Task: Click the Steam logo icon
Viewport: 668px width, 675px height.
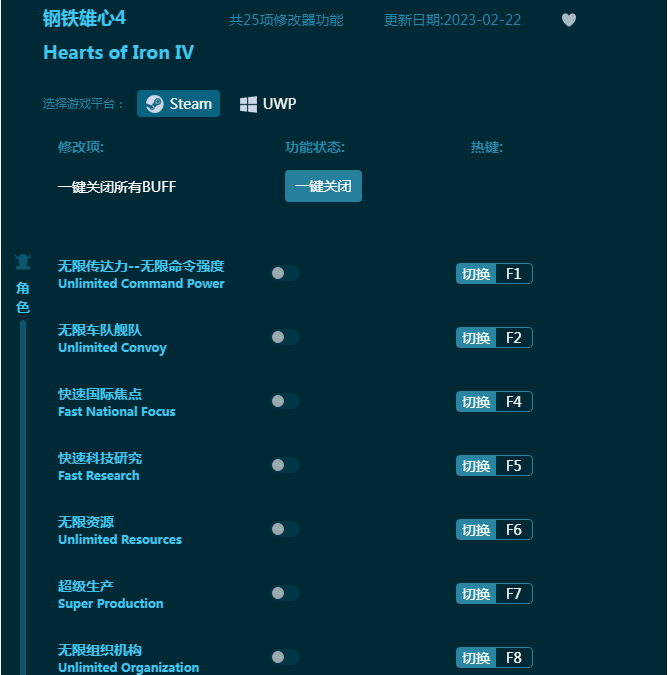Action: click(x=155, y=104)
